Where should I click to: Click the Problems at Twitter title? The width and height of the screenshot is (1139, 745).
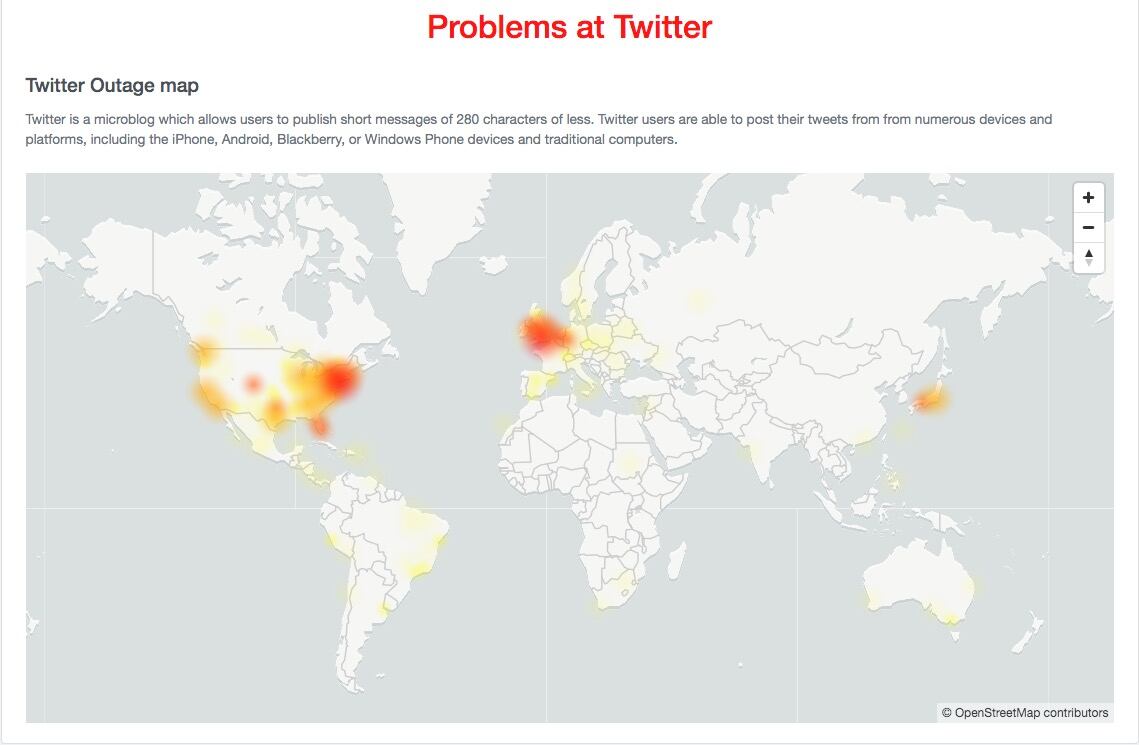[x=569, y=27]
